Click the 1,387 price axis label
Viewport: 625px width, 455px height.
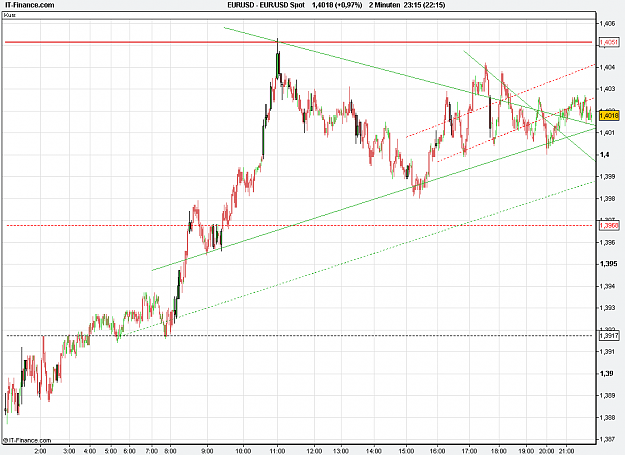coord(607,439)
